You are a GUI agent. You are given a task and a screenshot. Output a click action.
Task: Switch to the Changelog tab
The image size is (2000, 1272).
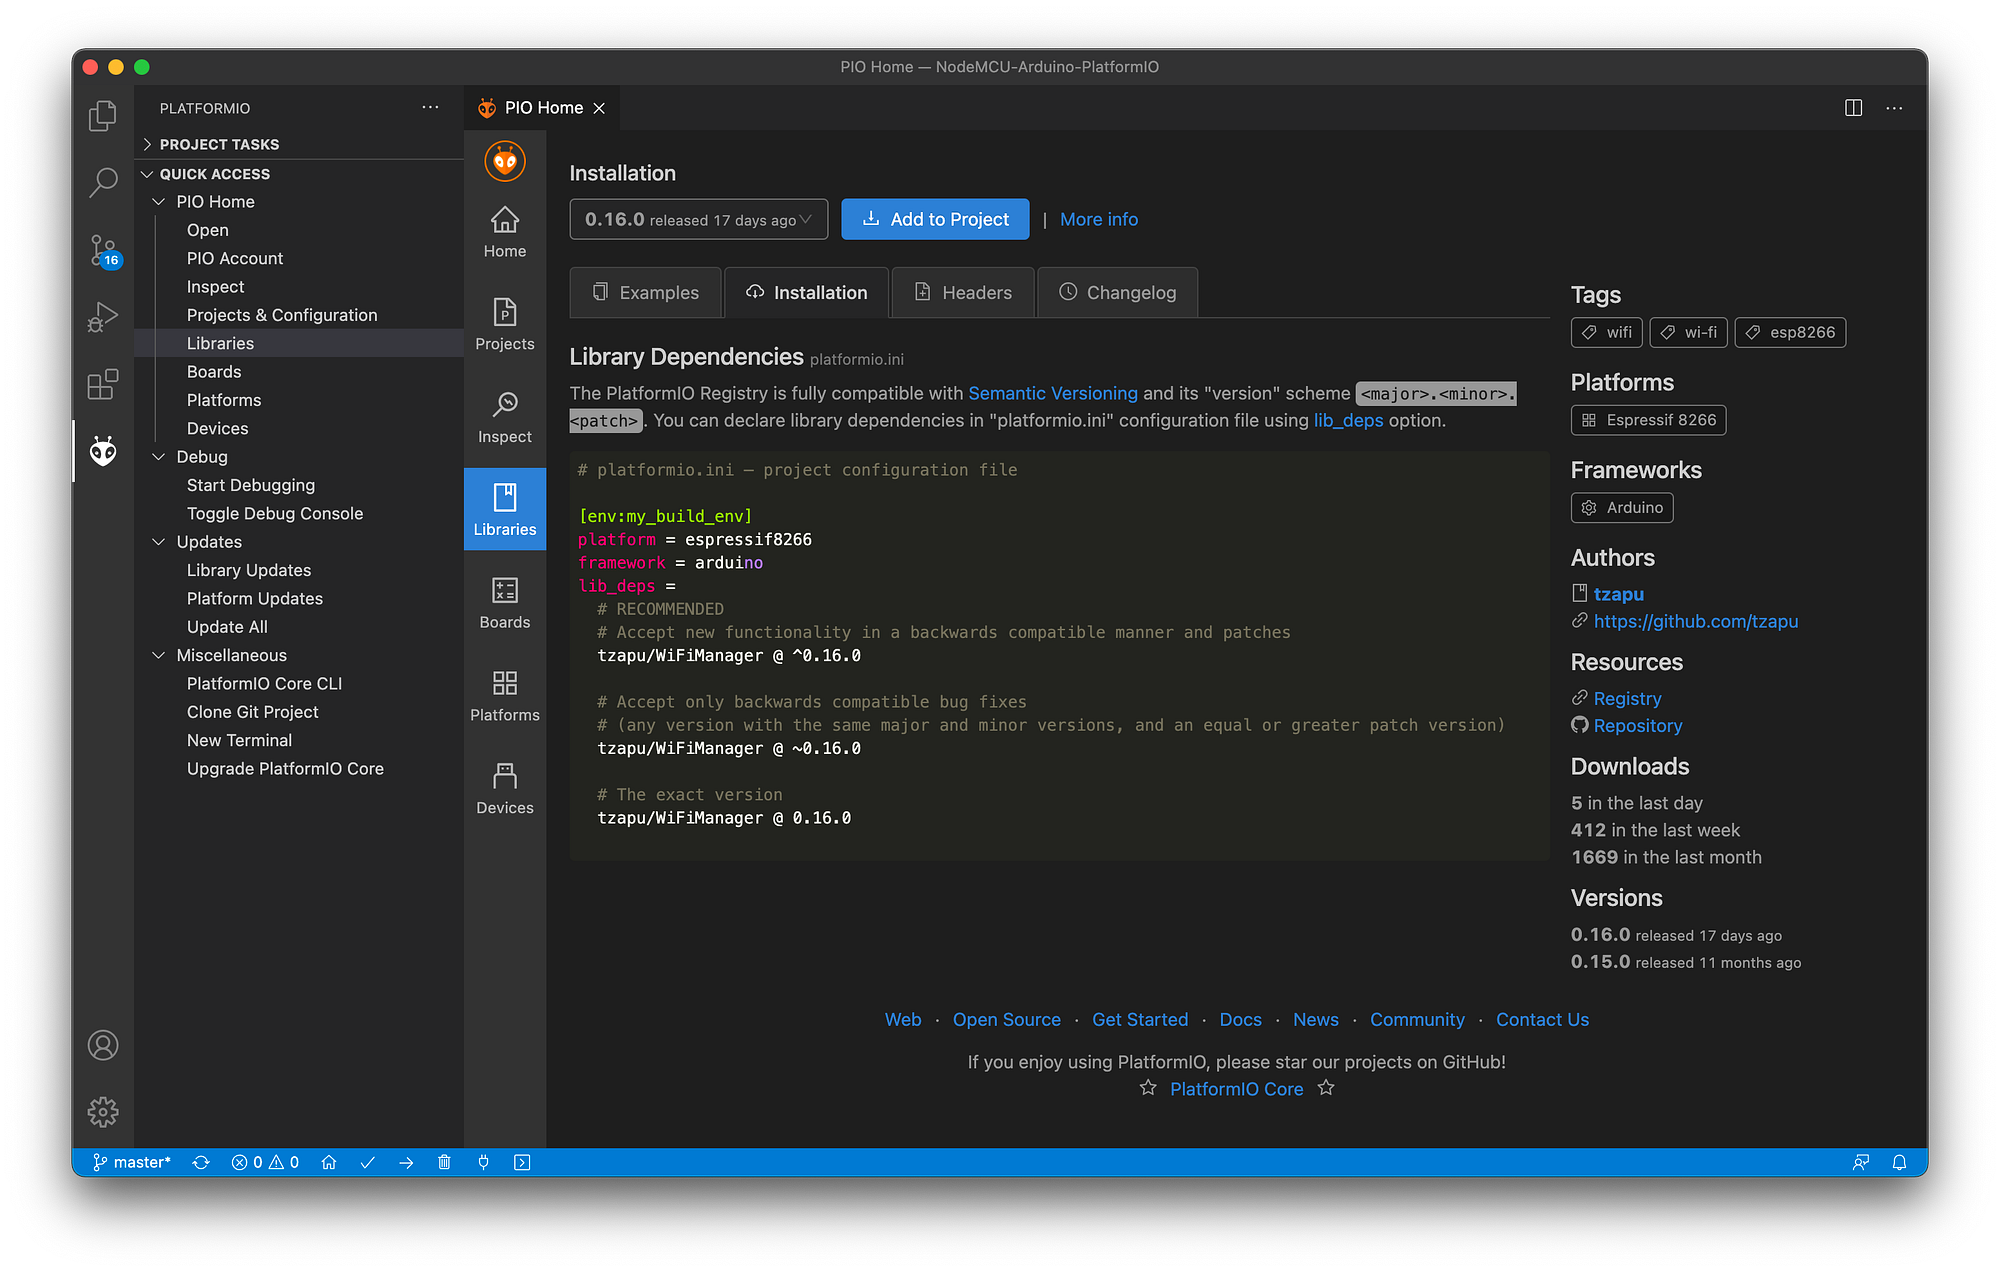[1117, 293]
